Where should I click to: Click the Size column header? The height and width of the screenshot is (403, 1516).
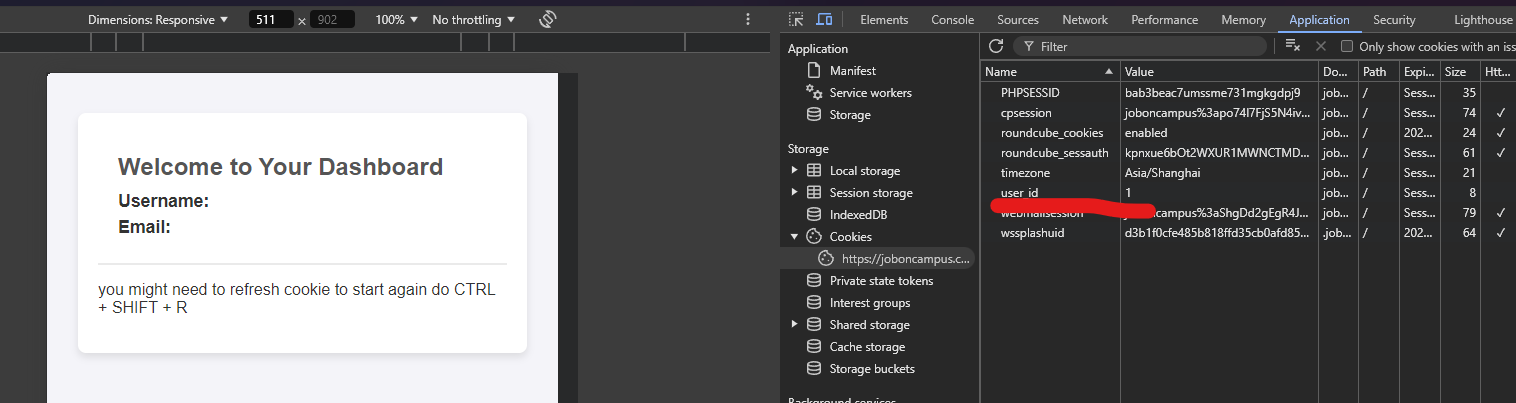pos(1460,72)
